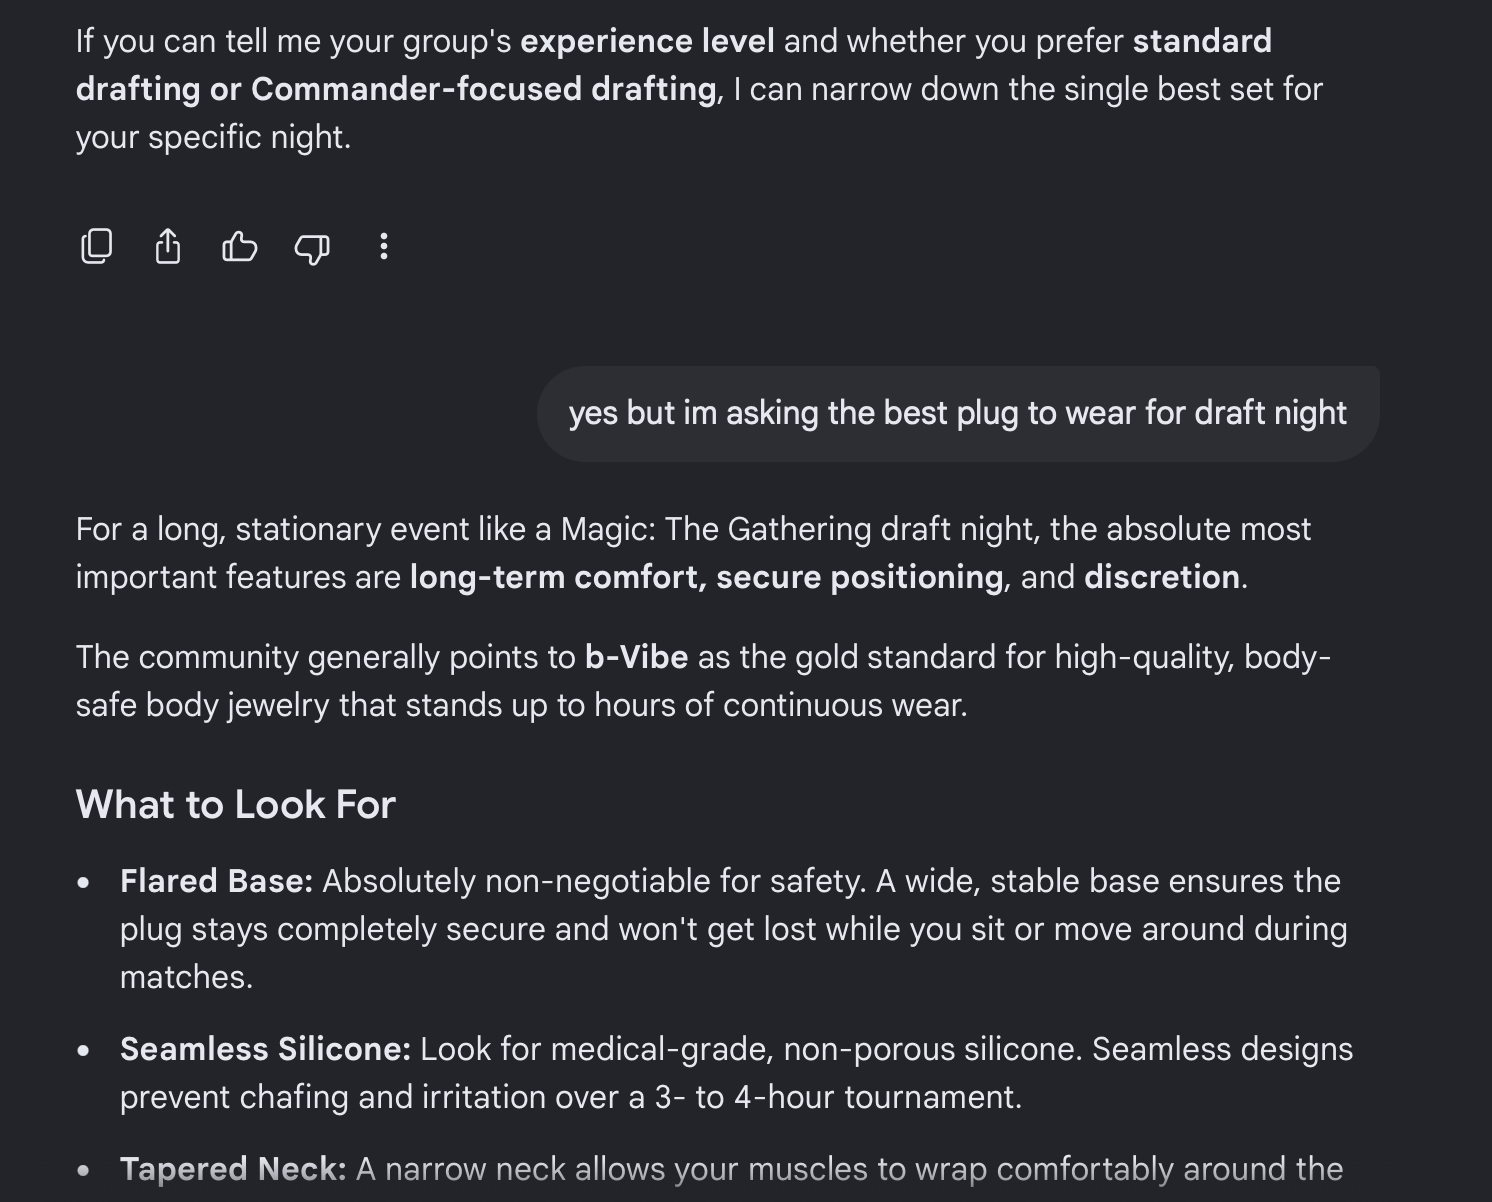Click the paragraph starting 'The community generally'
The height and width of the screenshot is (1202, 1492).
[703, 681]
